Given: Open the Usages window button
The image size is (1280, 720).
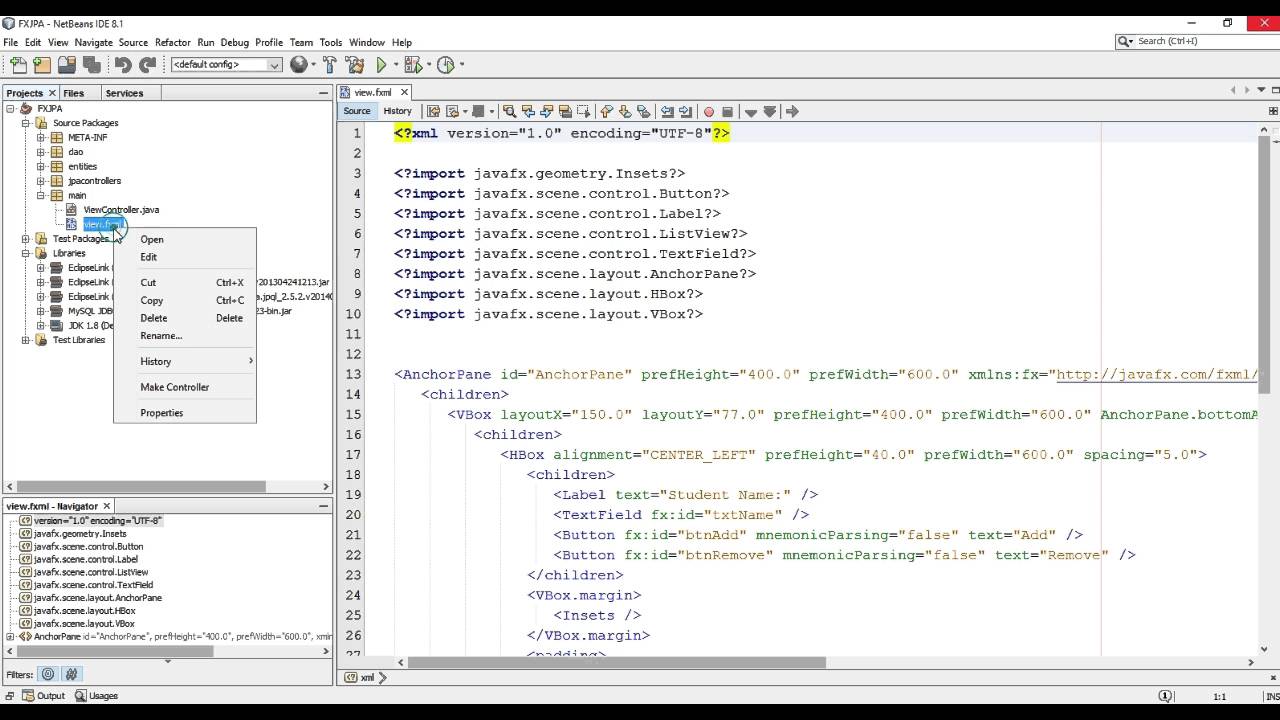Looking at the screenshot, I should [x=96, y=696].
